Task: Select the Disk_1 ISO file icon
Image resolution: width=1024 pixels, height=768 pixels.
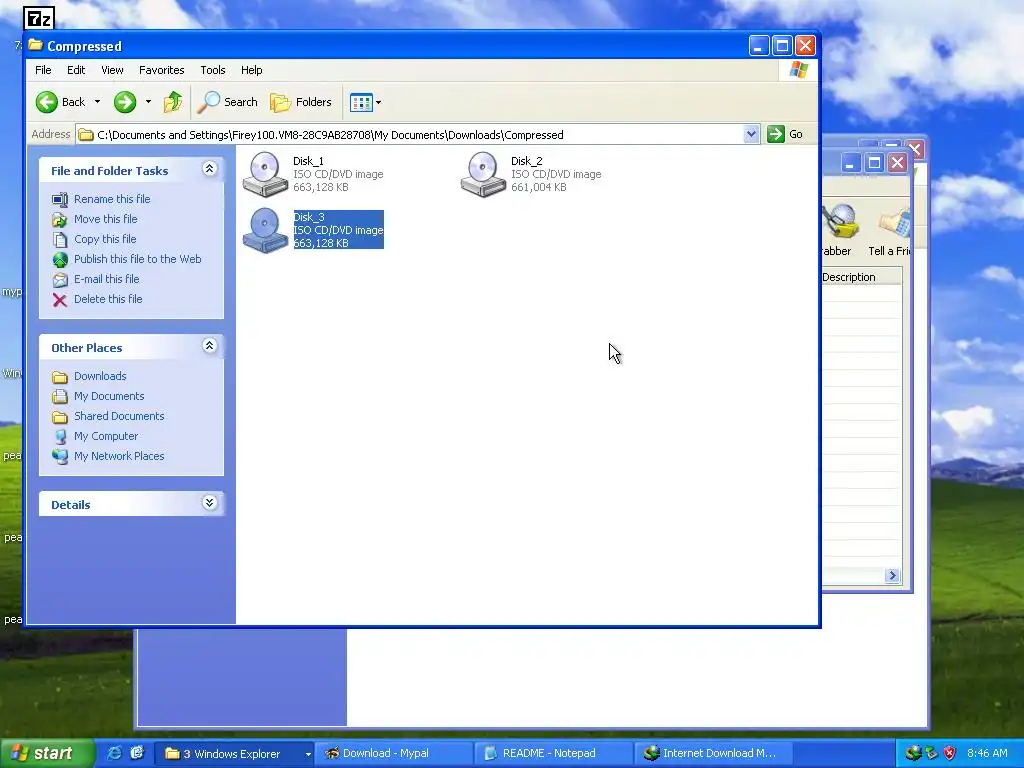Action: [265, 174]
